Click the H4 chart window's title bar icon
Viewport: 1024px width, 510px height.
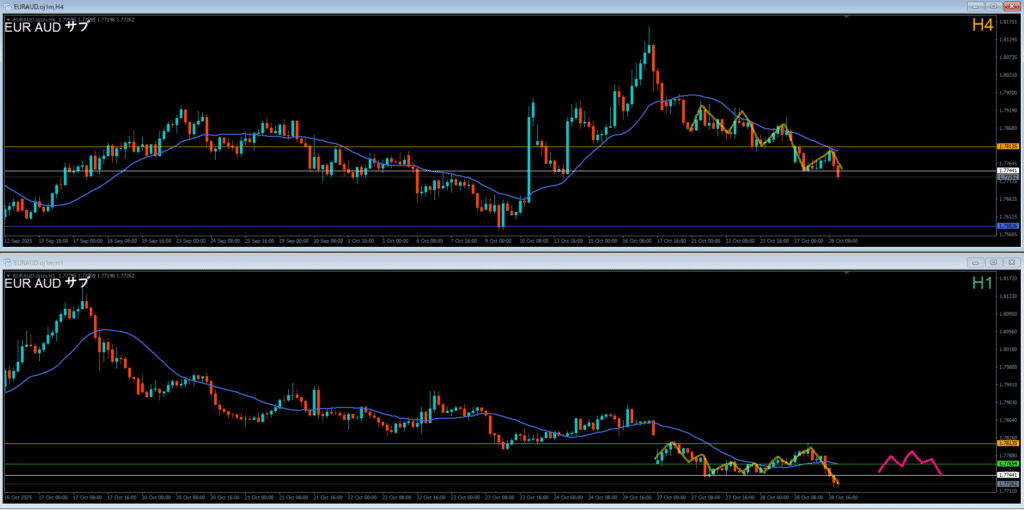pos(7,6)
